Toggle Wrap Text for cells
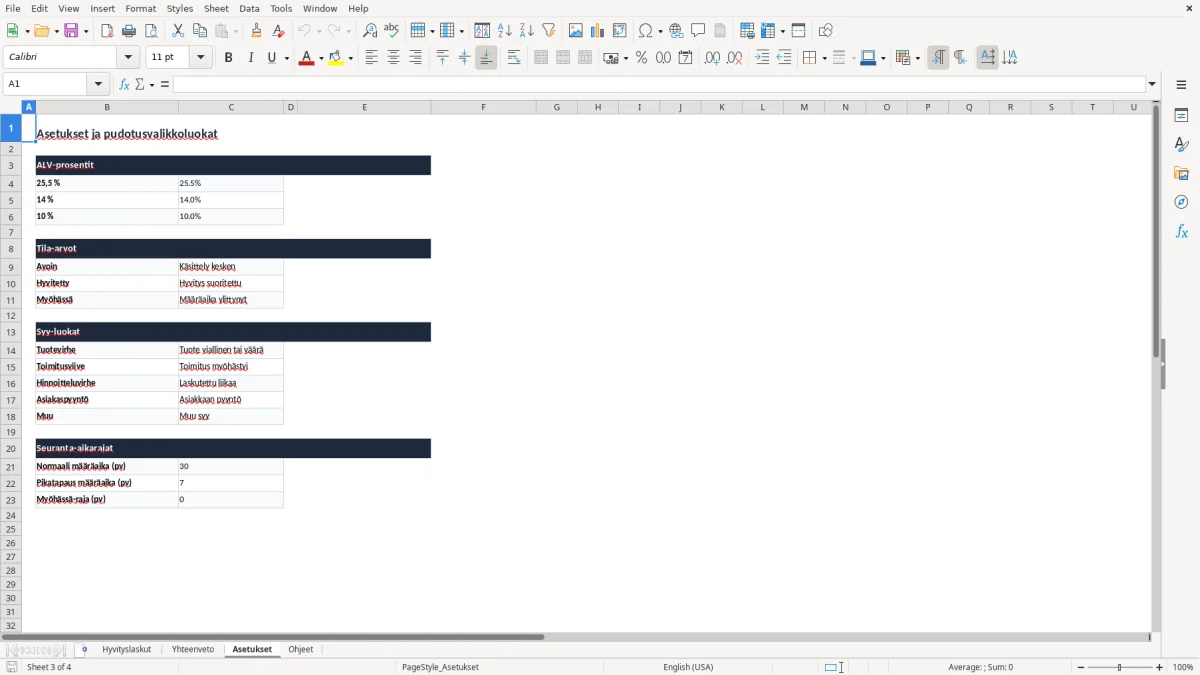 [514, 58]
